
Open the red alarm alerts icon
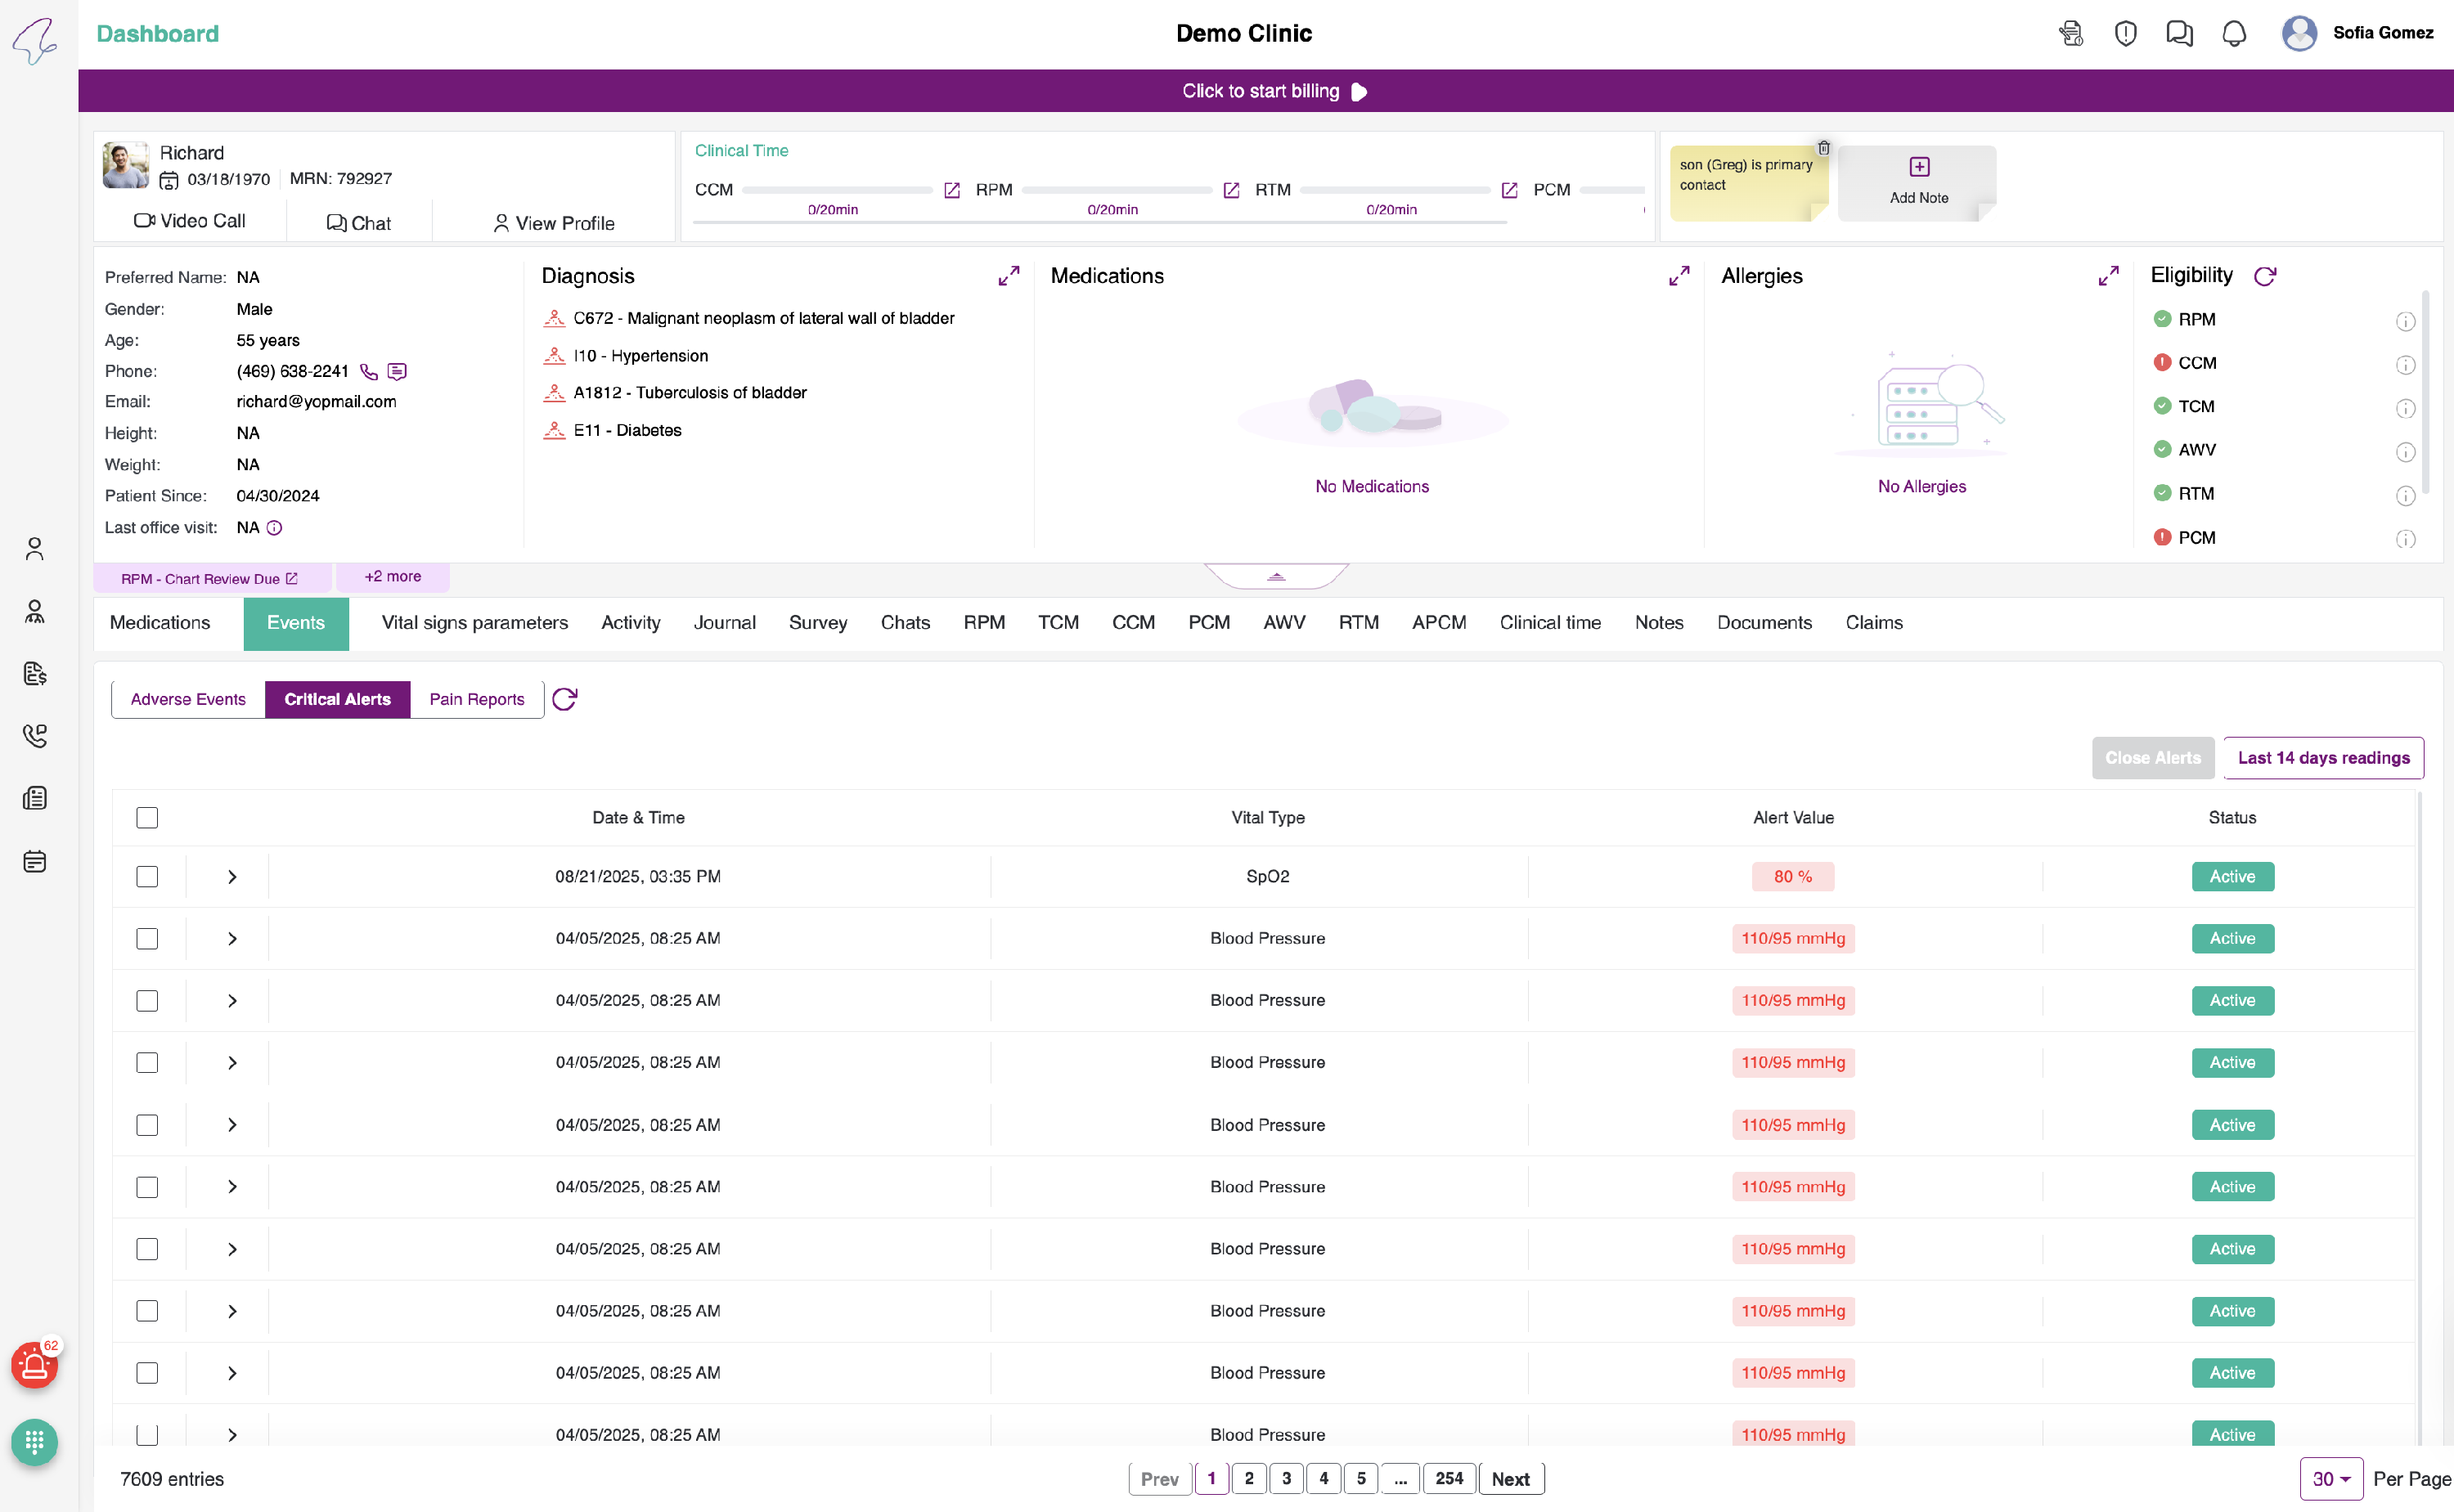35,1365
